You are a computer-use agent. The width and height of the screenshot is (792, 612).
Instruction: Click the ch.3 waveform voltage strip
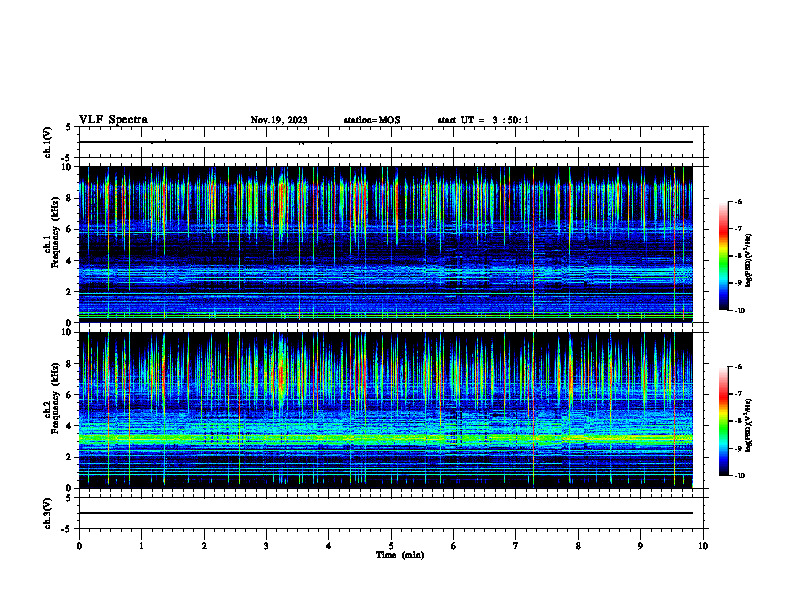click(x=391, y=513)
